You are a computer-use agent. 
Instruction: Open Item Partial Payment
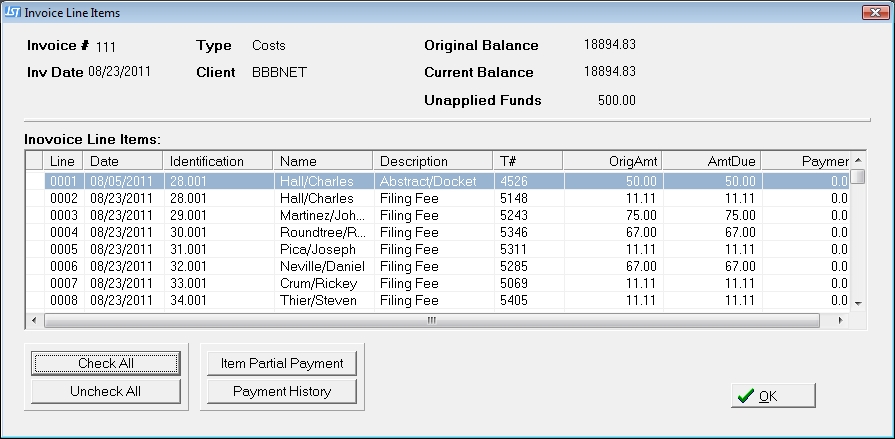[282, 363]
